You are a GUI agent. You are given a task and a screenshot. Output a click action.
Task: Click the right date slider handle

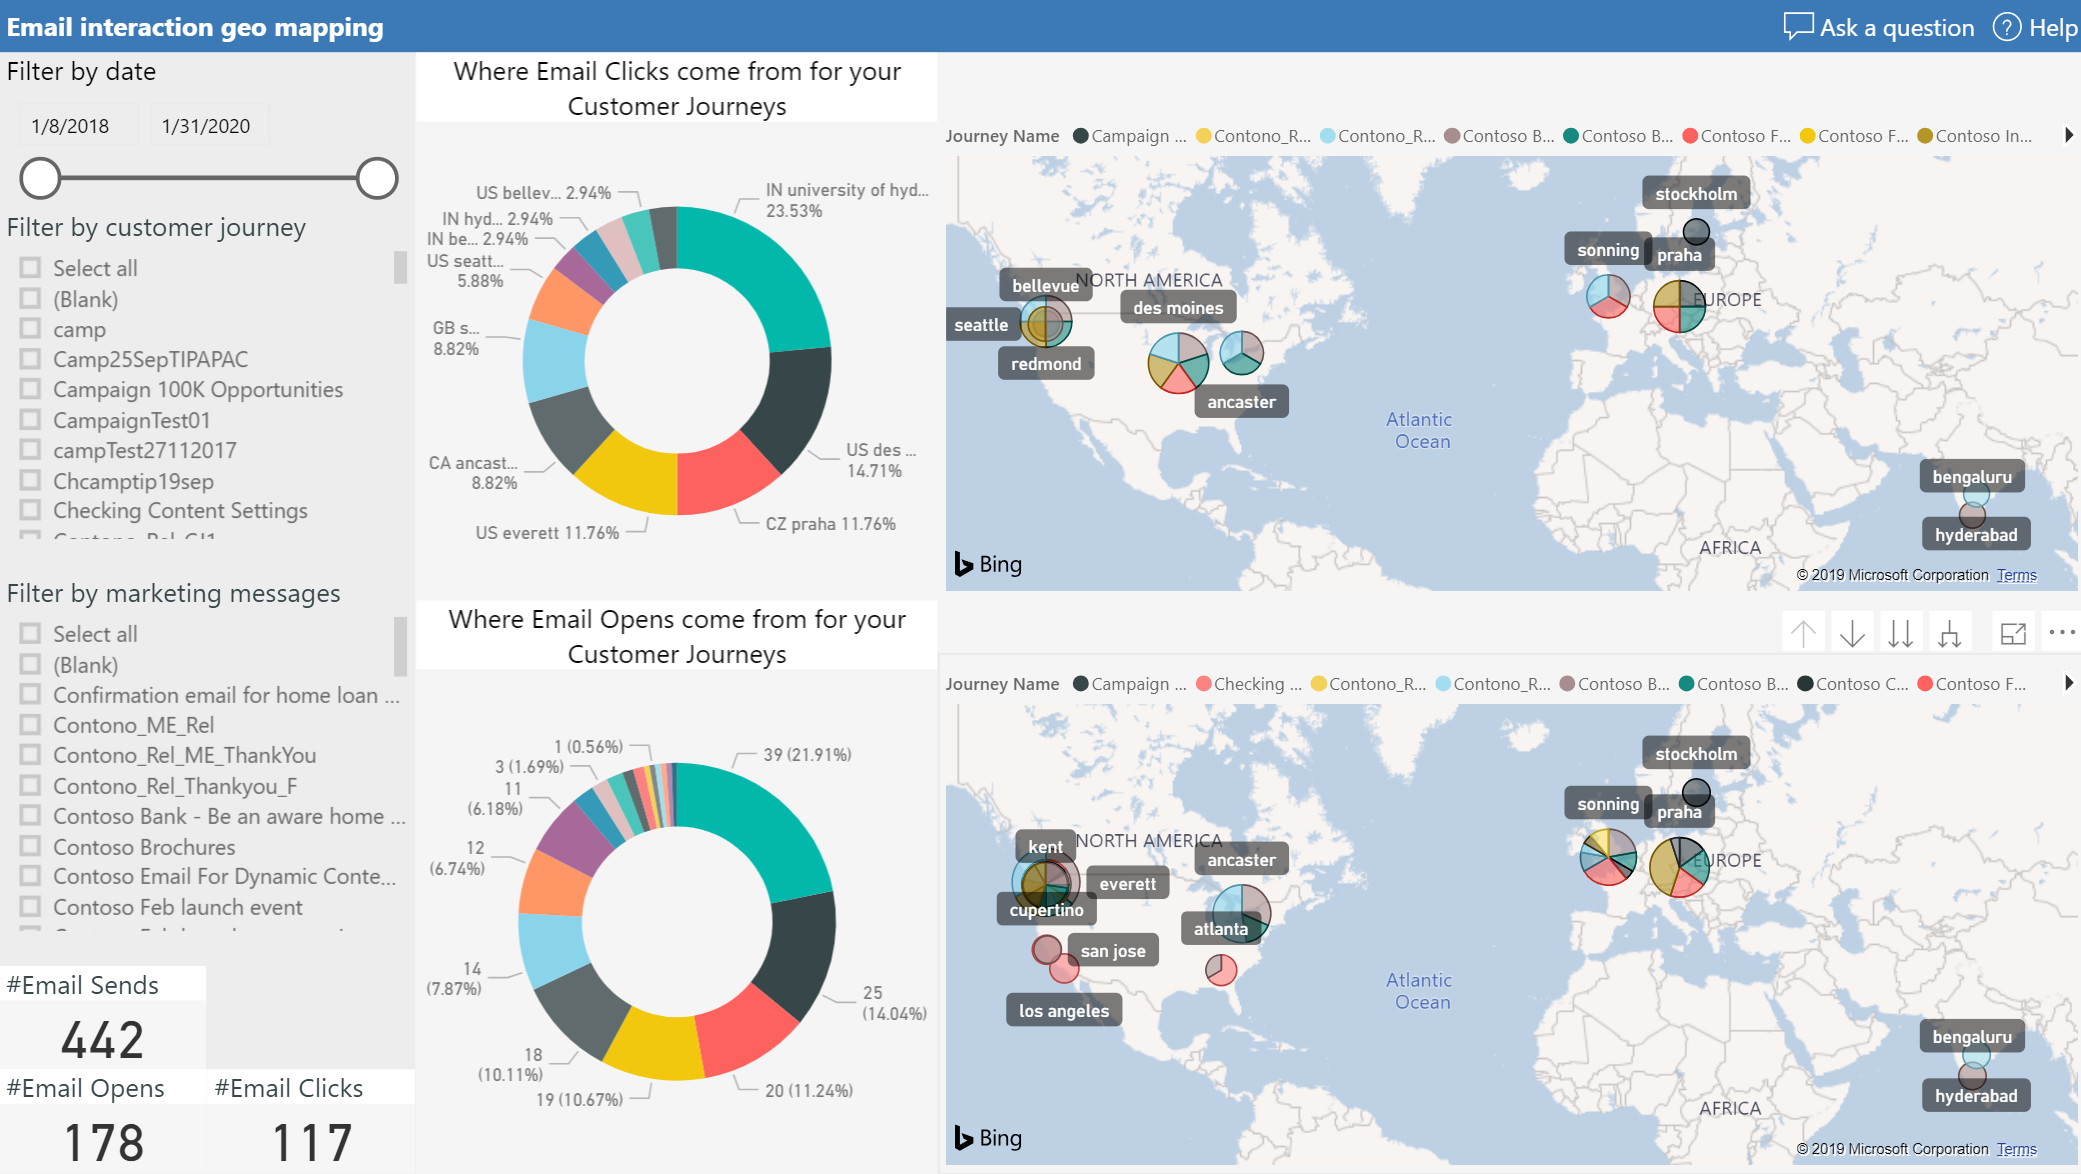click(377, 178)
